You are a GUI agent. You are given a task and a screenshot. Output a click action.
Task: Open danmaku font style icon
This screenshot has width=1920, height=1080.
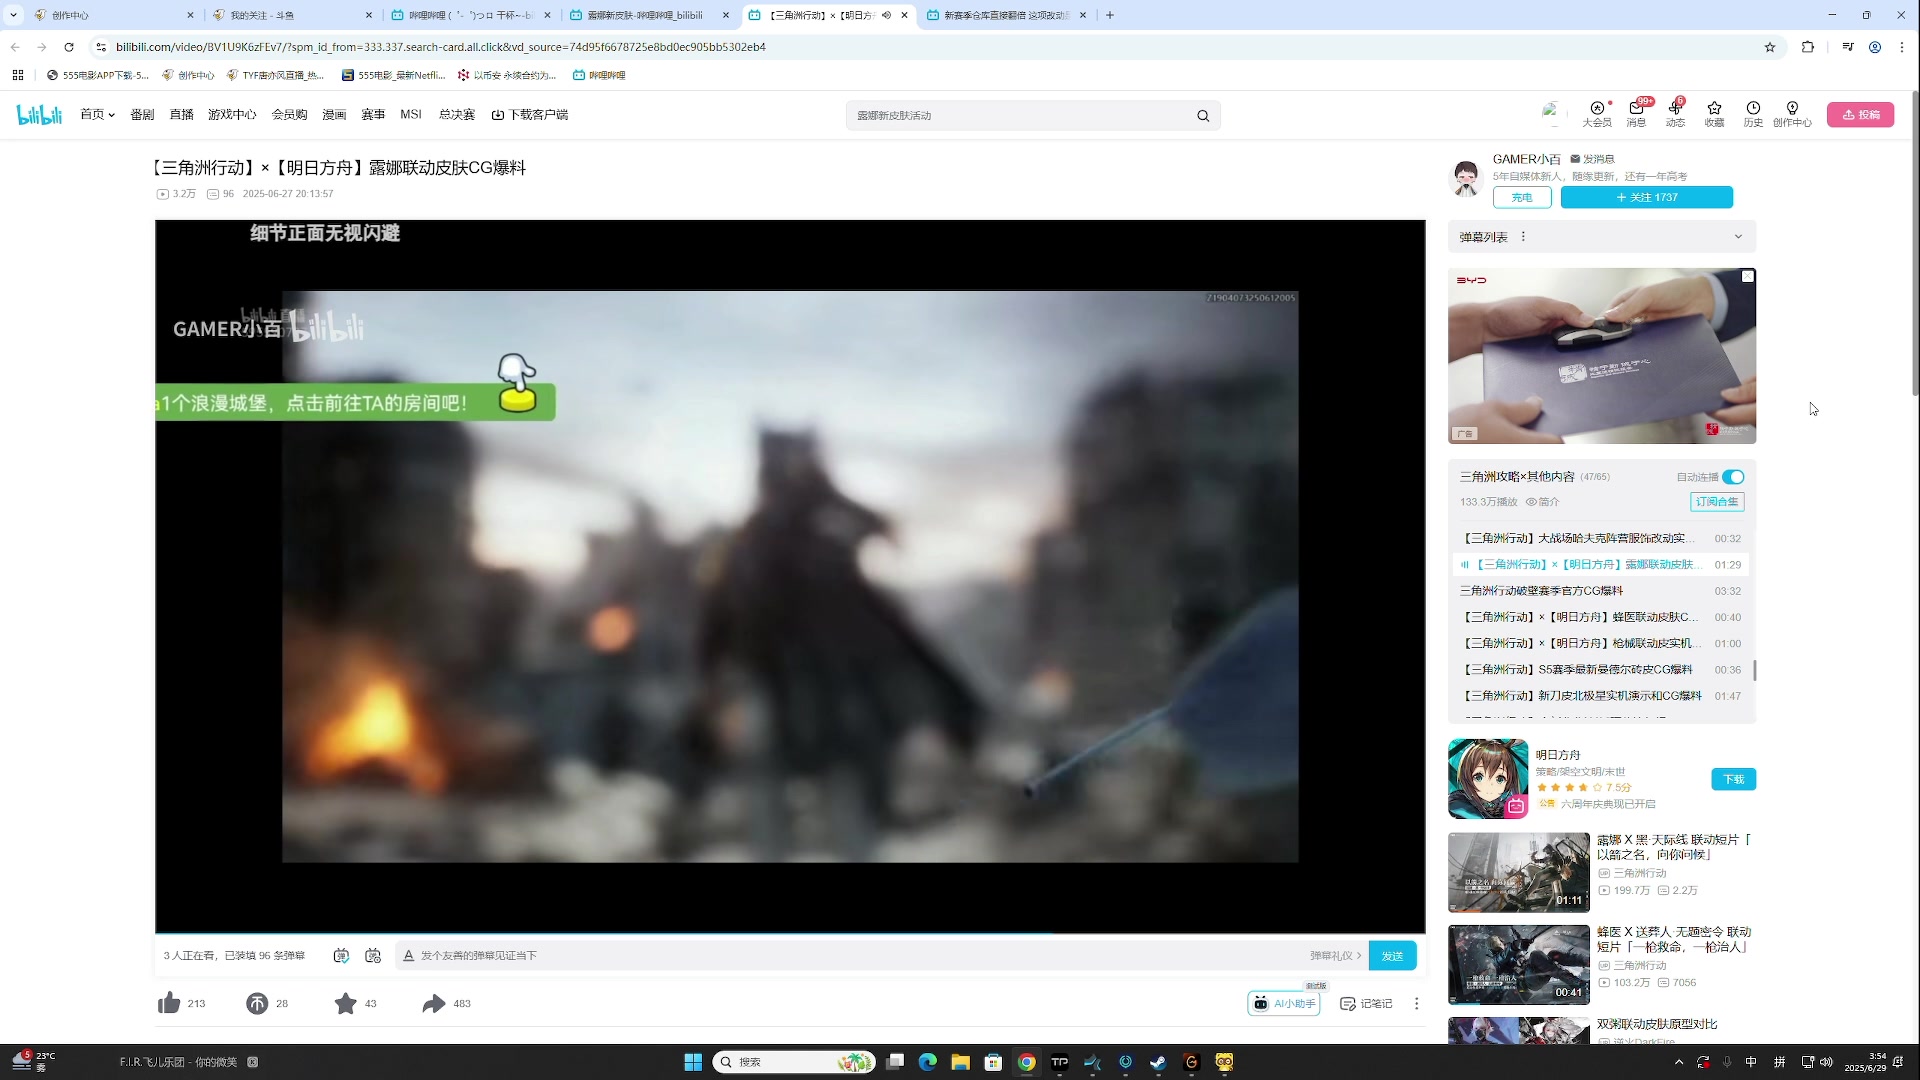(x=408, y=956)
